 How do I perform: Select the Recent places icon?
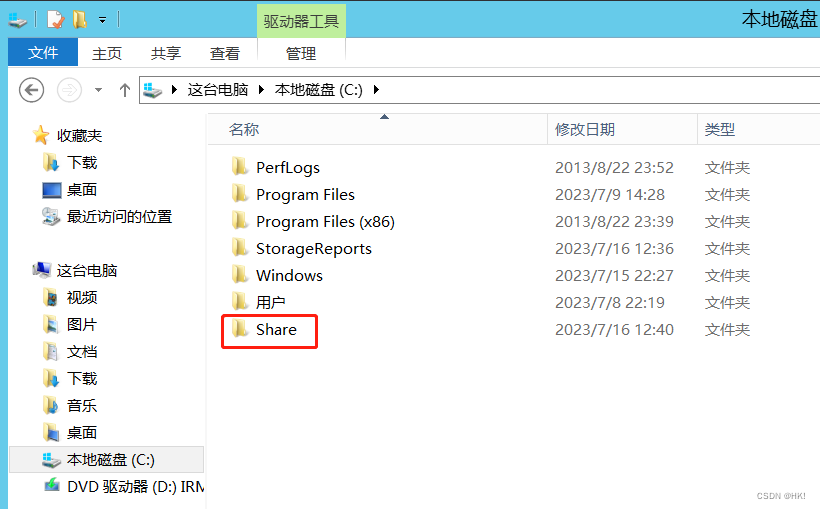(52, 216)
